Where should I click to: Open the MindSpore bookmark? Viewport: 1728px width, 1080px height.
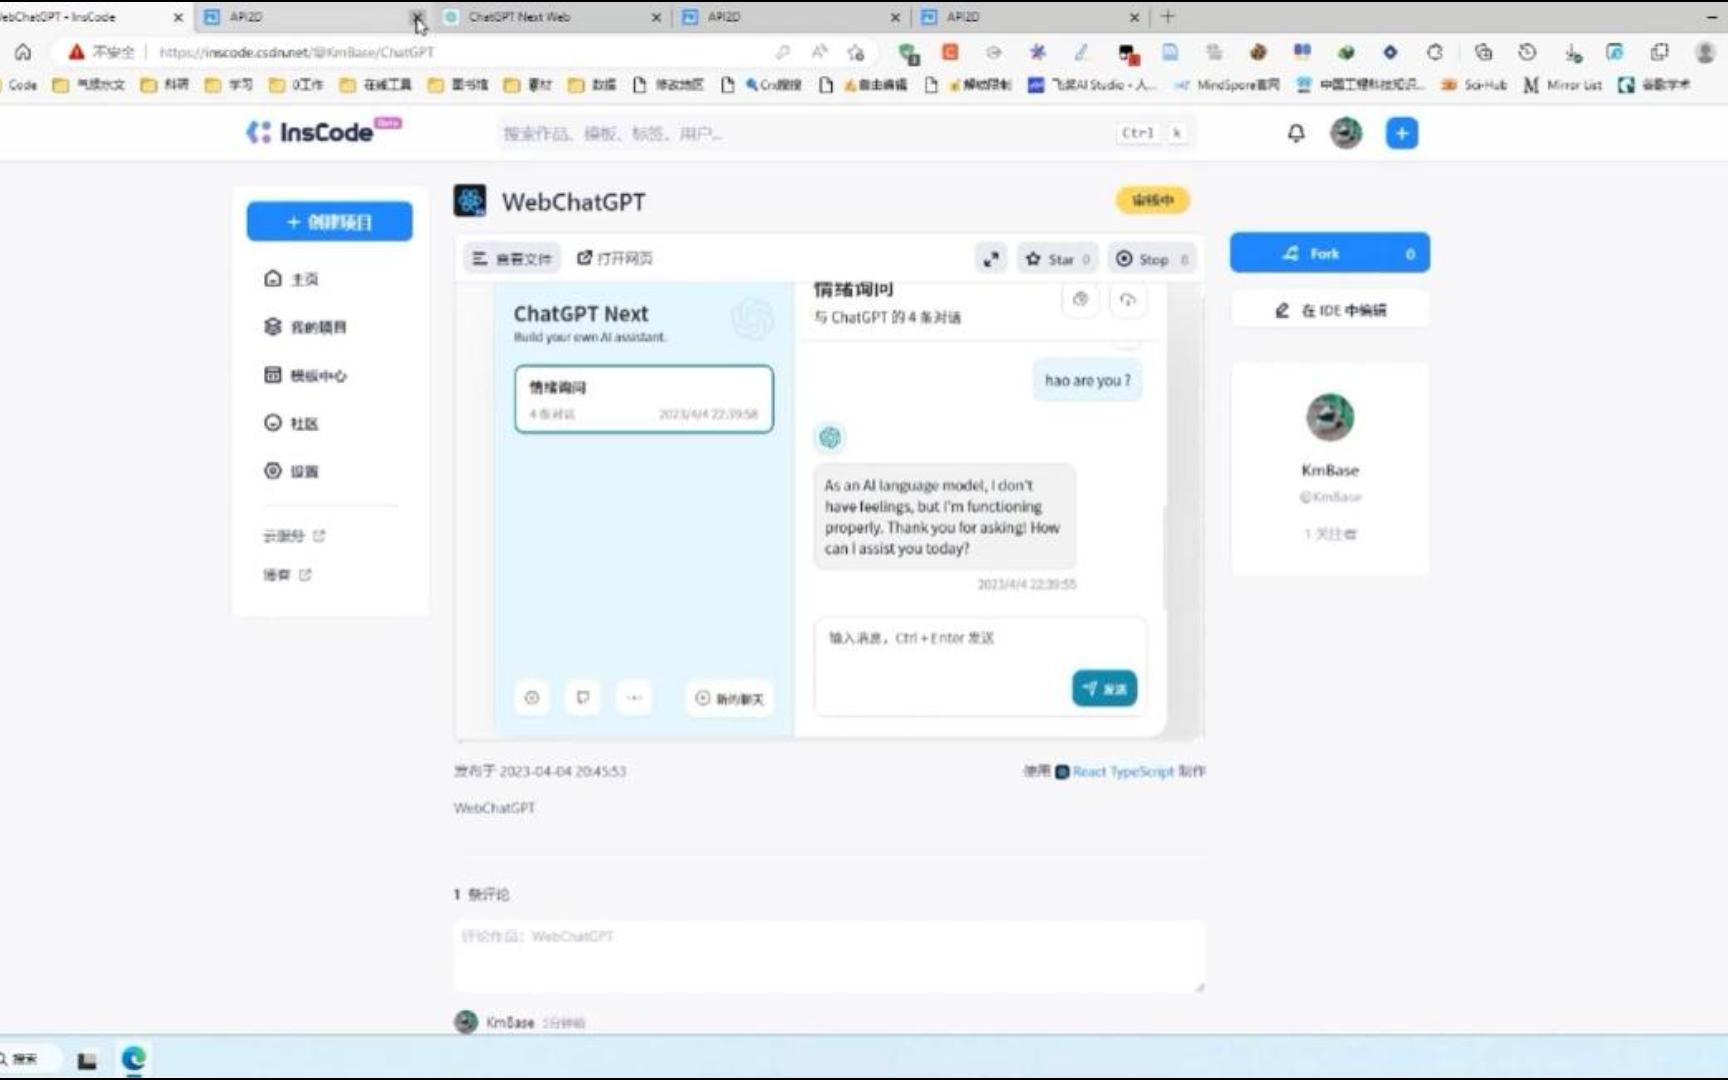[1226, 85]
